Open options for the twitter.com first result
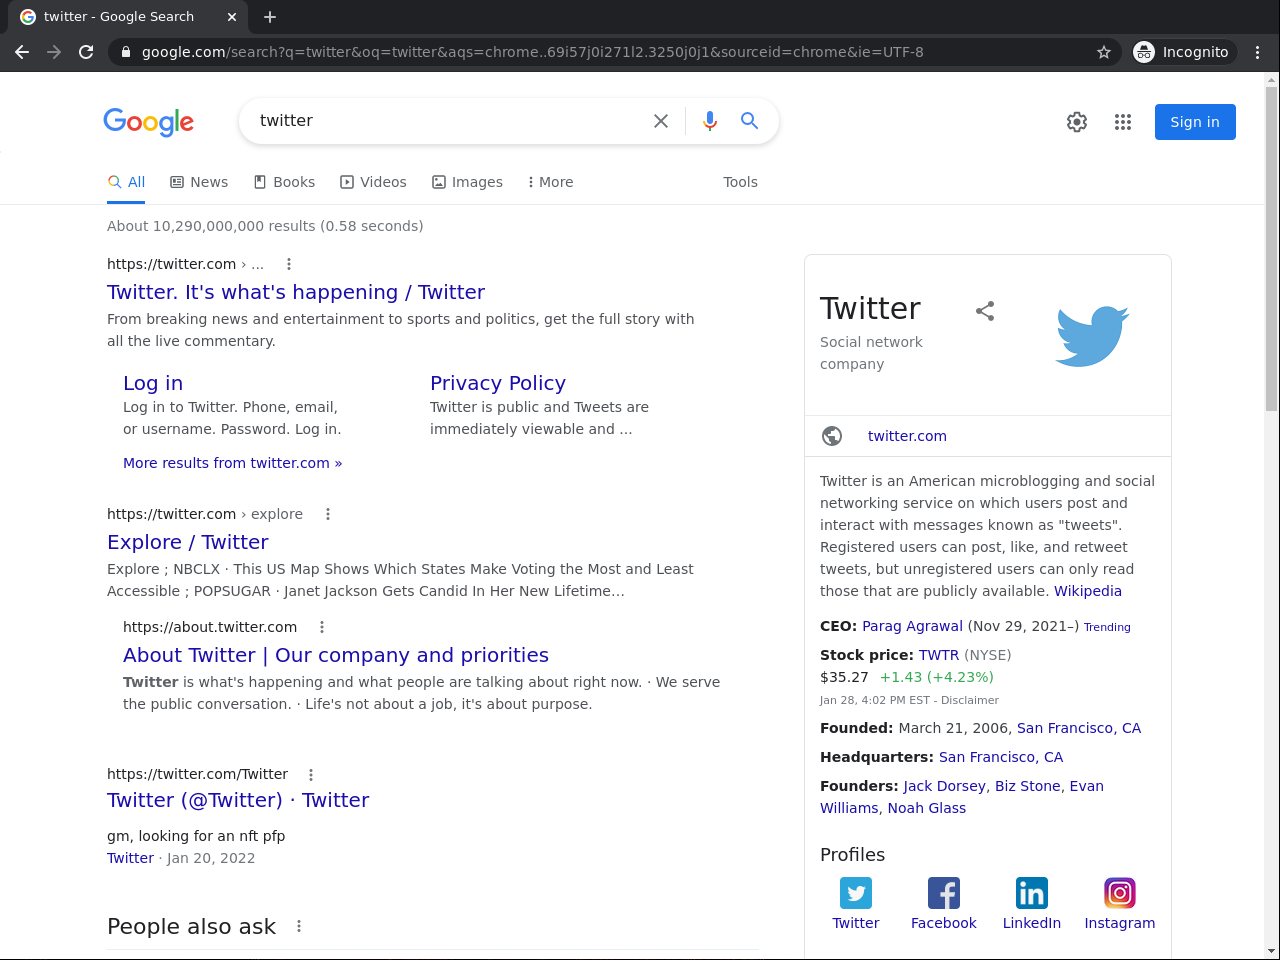Screen dimensions: 1280x960 289,264
